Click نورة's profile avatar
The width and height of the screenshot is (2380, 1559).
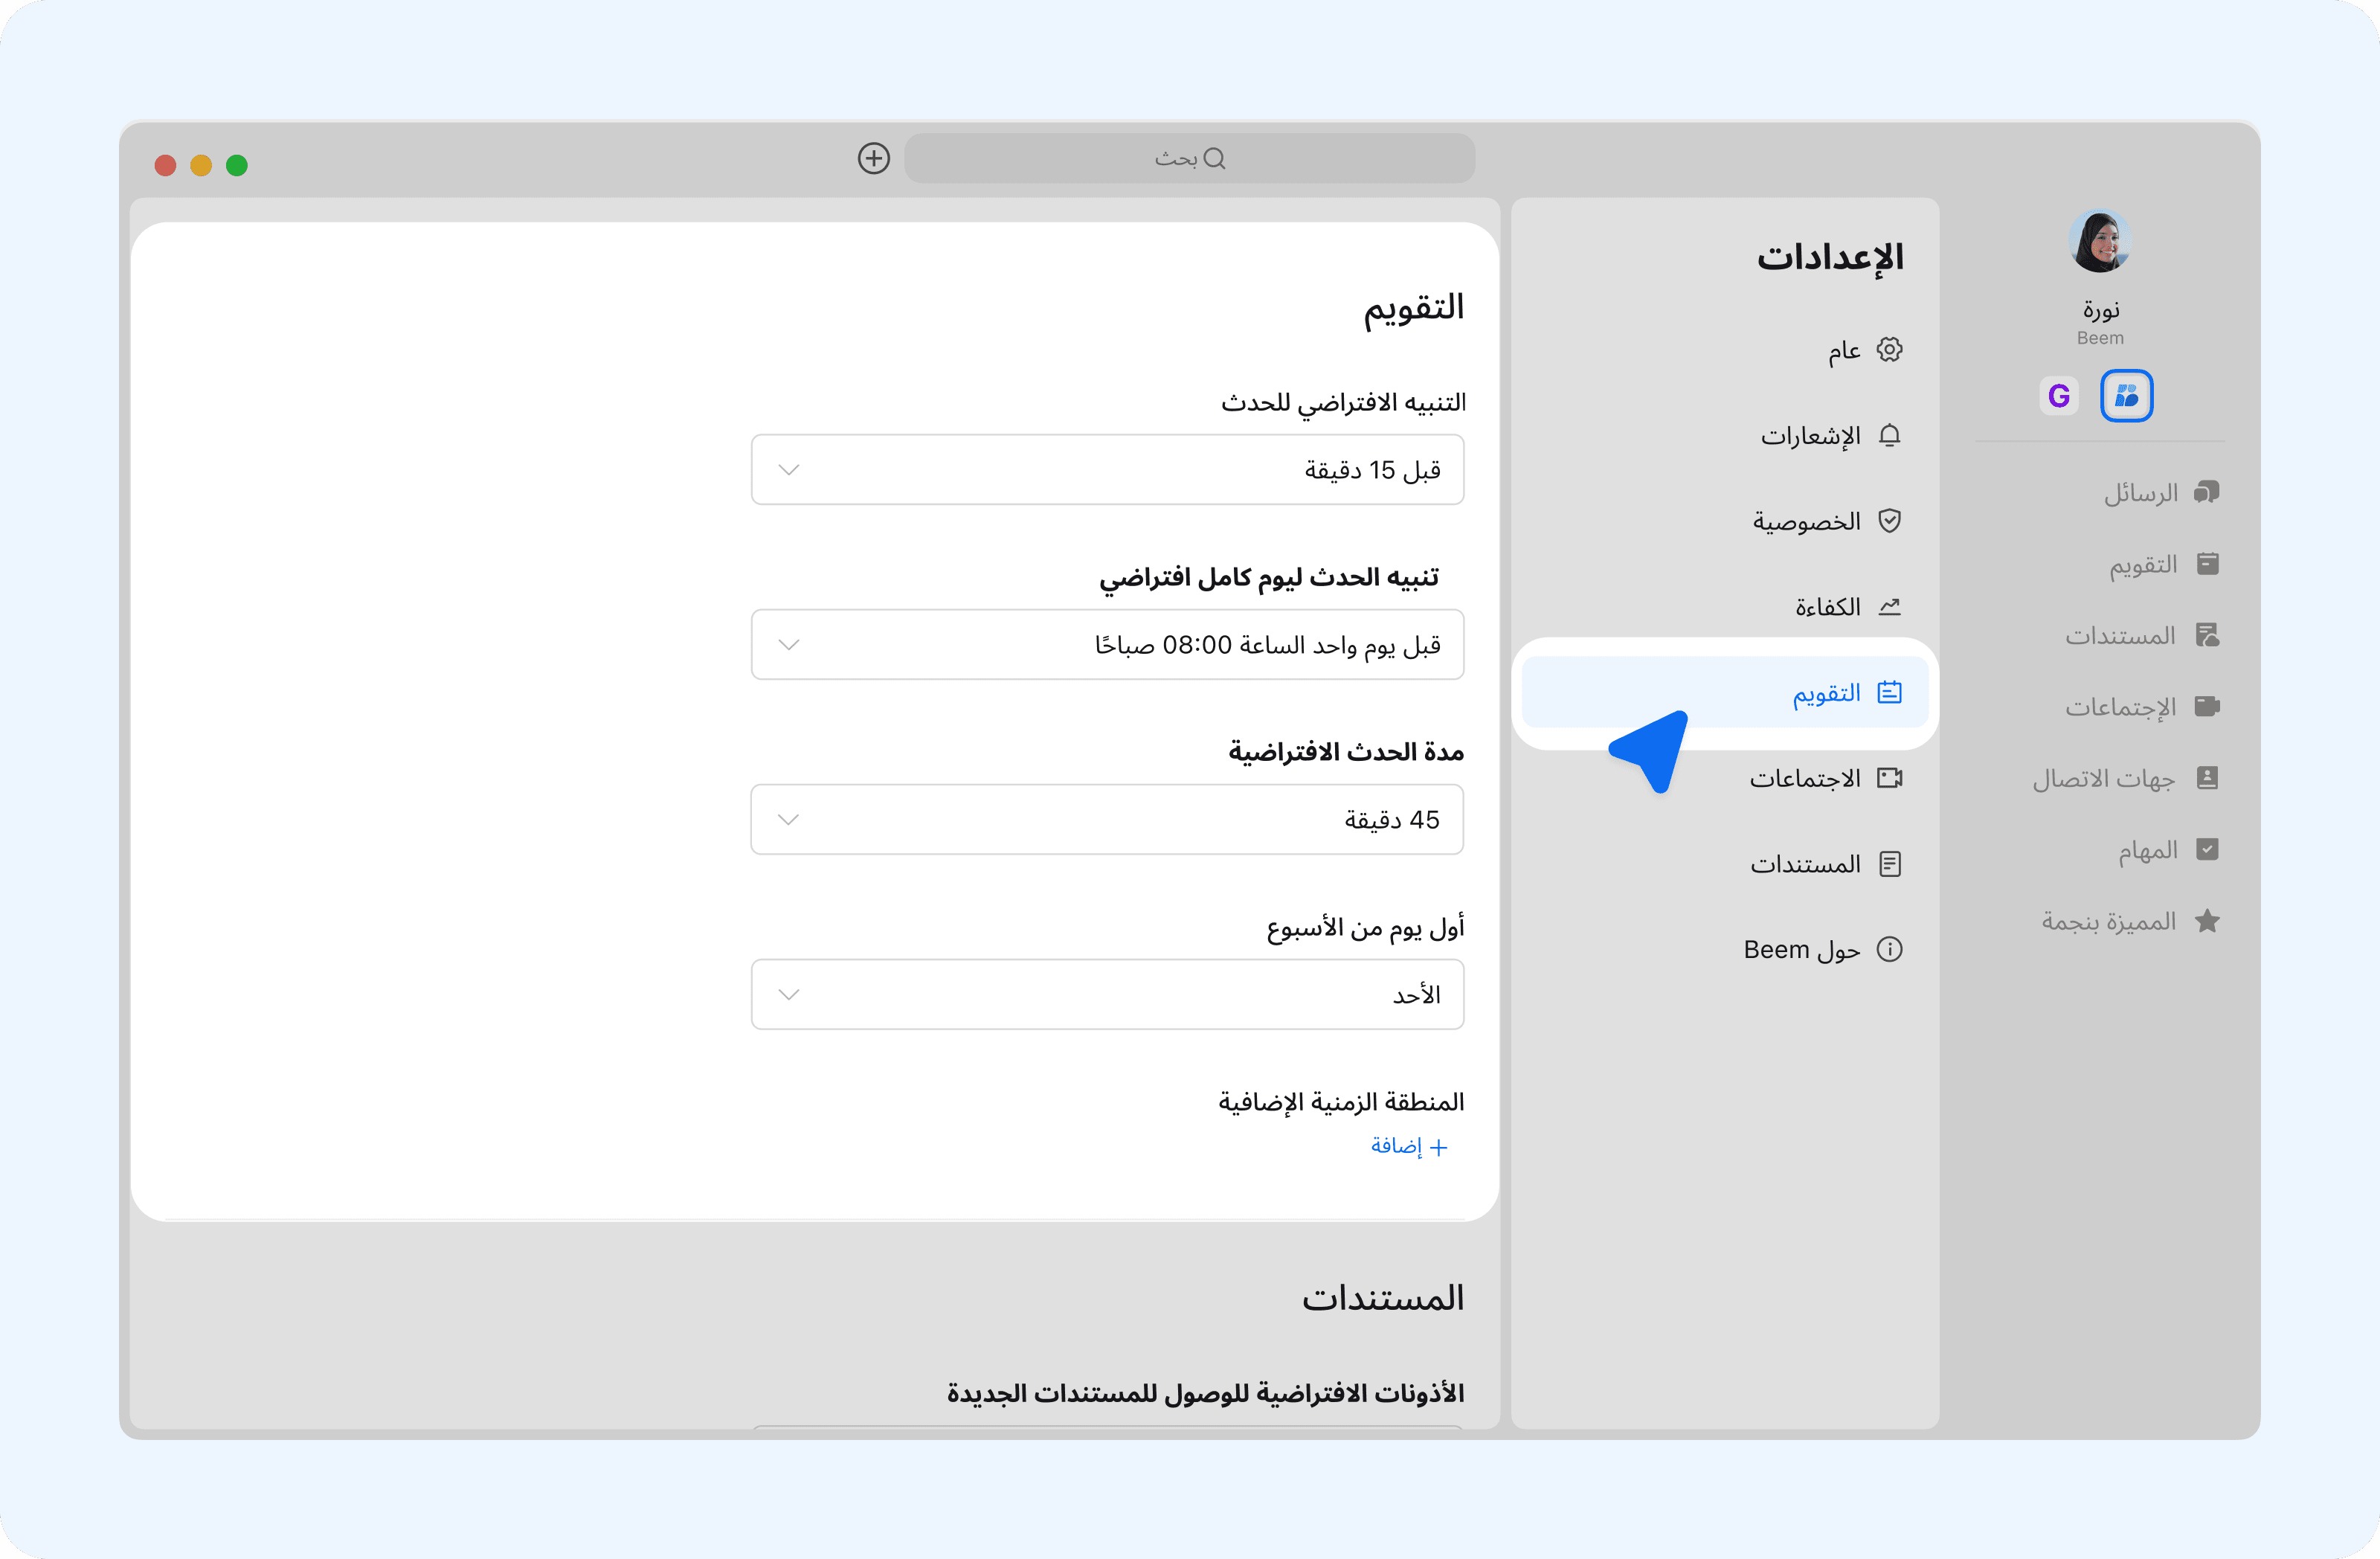[2099, 241]
